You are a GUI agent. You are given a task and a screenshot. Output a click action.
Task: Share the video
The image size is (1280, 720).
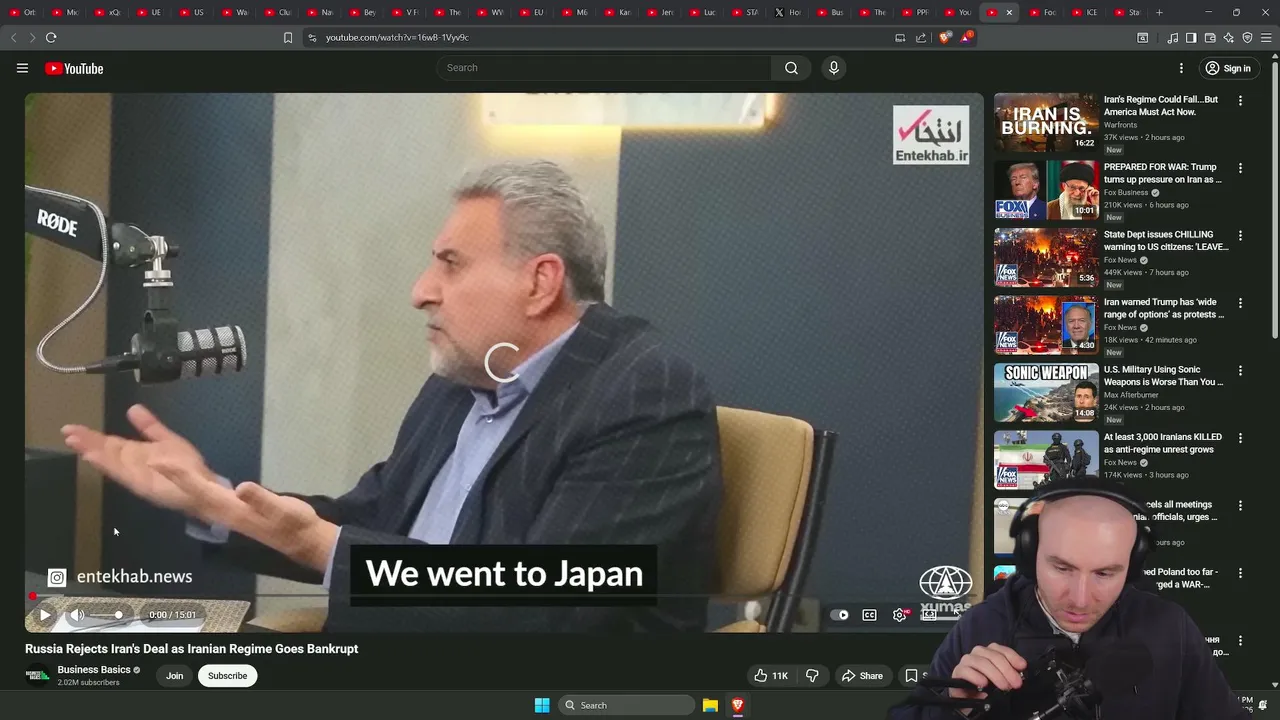[x=862, y=676]
